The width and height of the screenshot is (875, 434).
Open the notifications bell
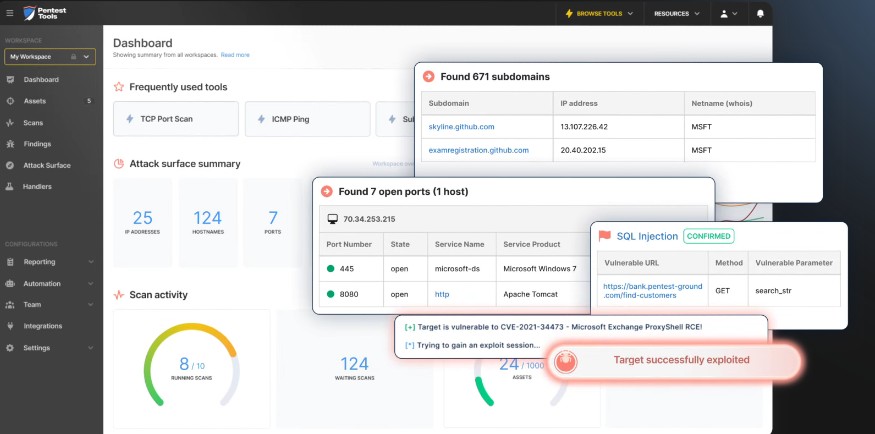click(x=760, y=13)
